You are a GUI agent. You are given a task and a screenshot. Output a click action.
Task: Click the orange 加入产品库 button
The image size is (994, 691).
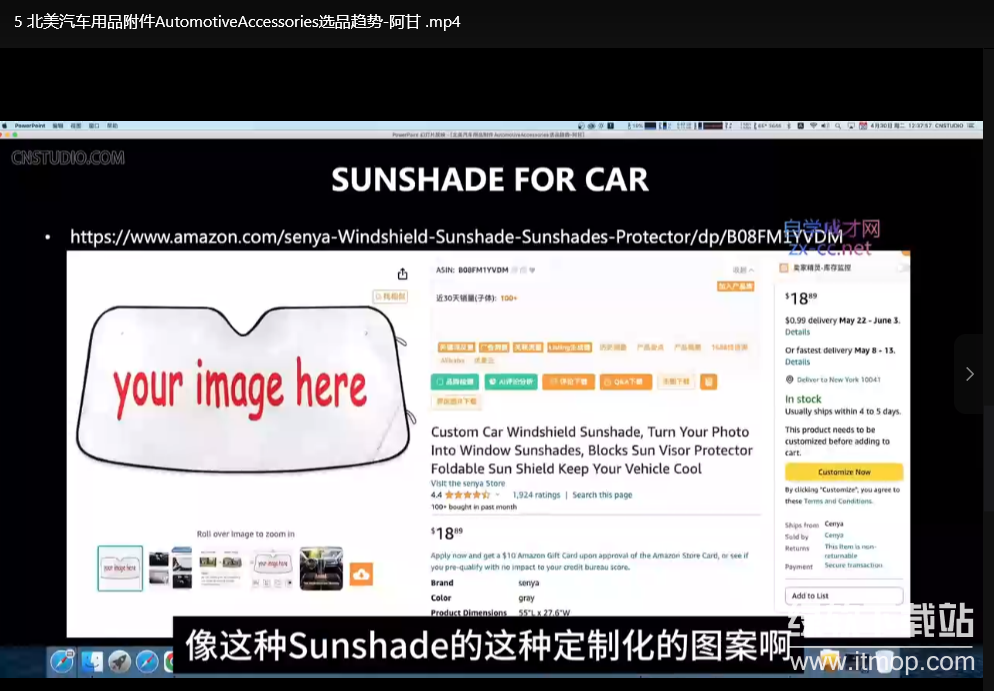(x=735, y=287)
